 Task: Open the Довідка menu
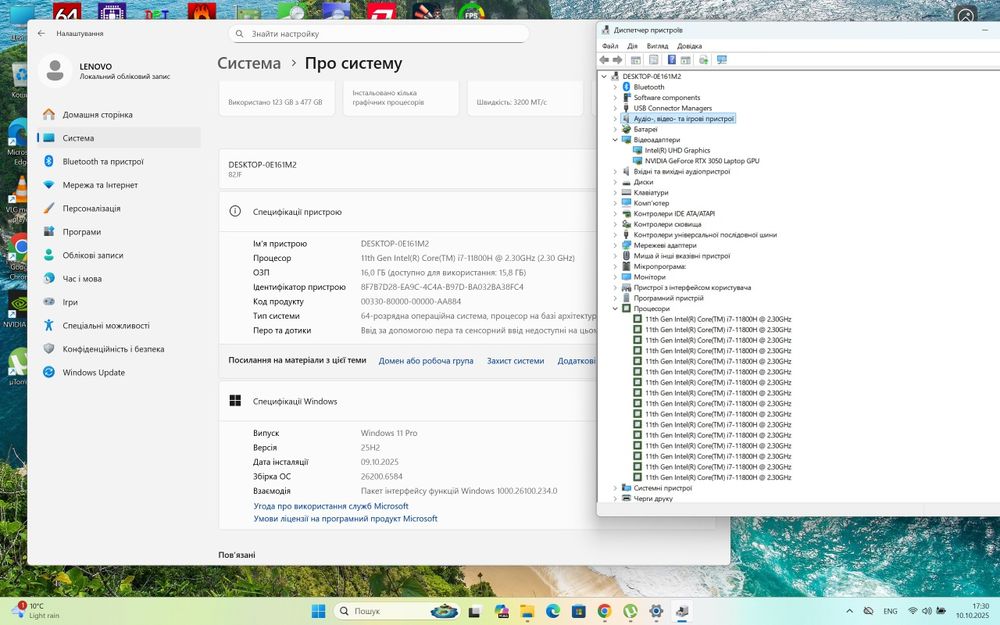pyautogui.click(x=689, y=46)
